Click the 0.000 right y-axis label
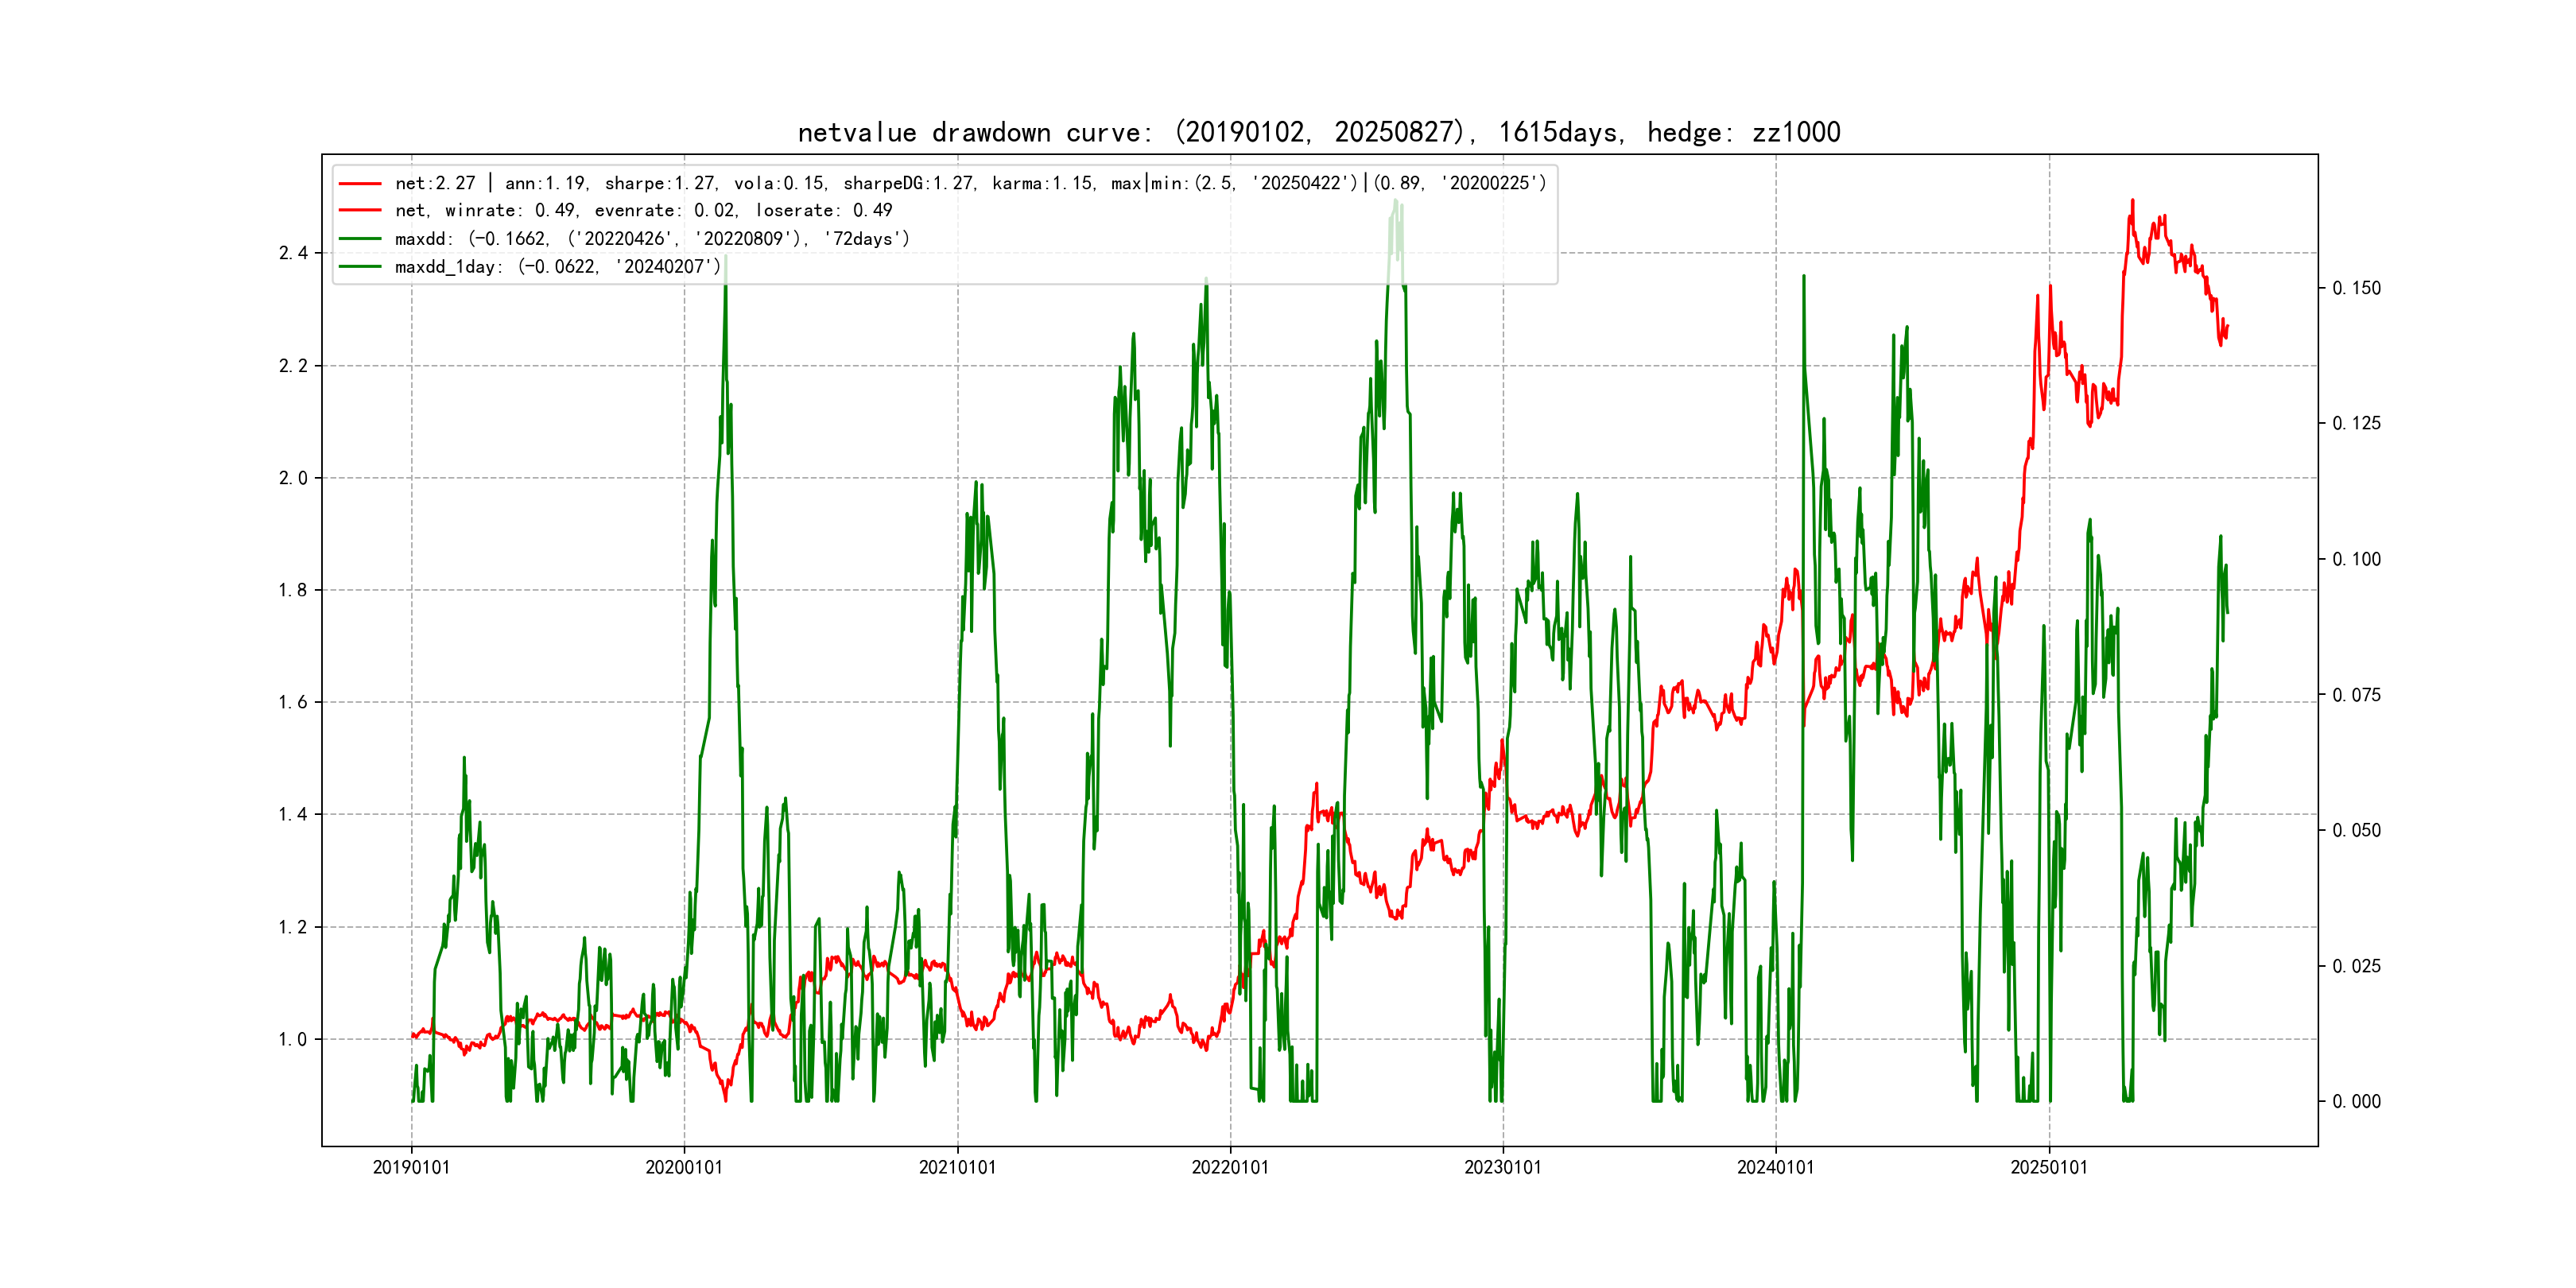The width and height of the screenshot is (2576, 1288). [x=2356, y=1102]
